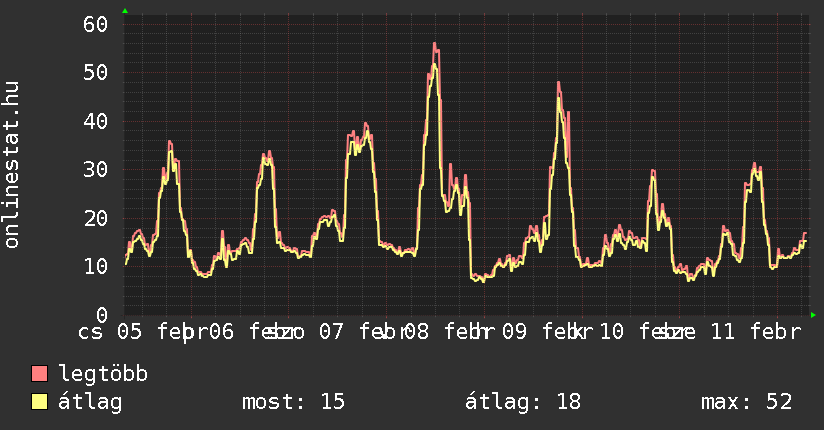Select the legtöbb legend text
Image resolution: width=824 pixels, height=430 pixels.
104,374
